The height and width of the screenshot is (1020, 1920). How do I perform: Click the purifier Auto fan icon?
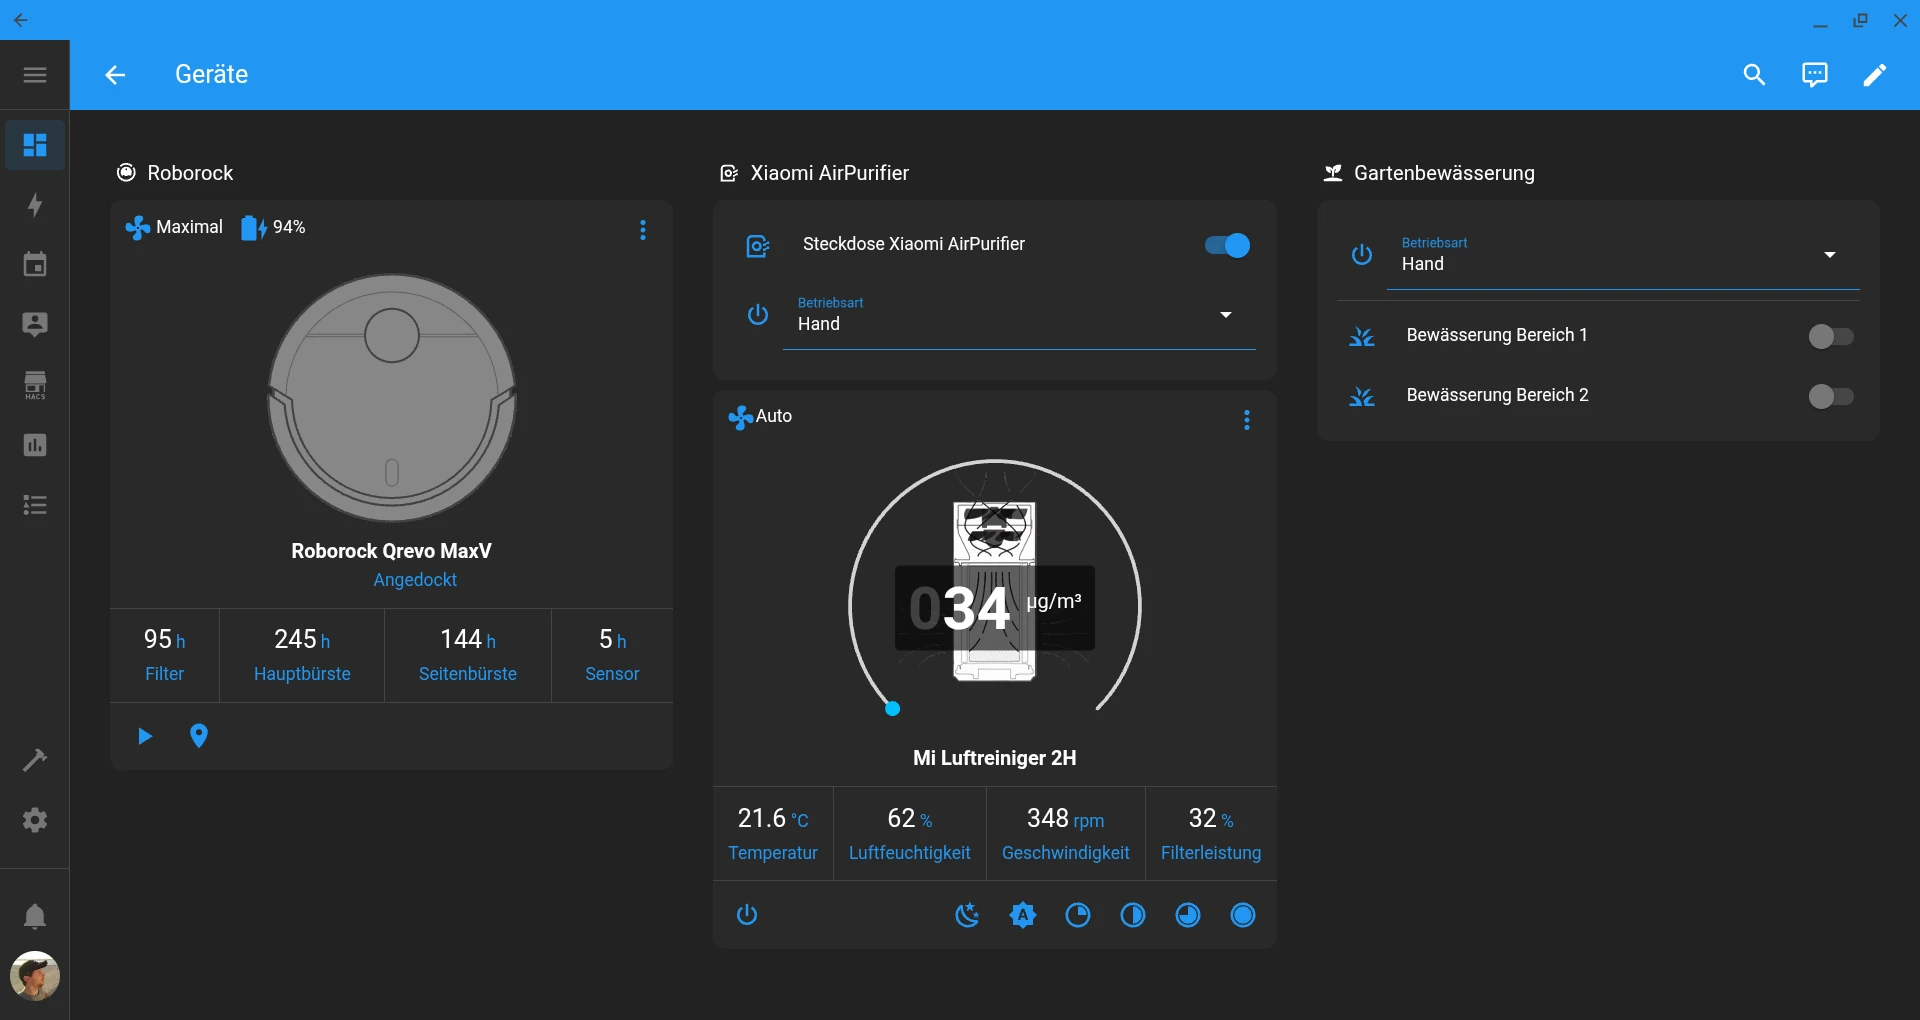coord(741,417)
